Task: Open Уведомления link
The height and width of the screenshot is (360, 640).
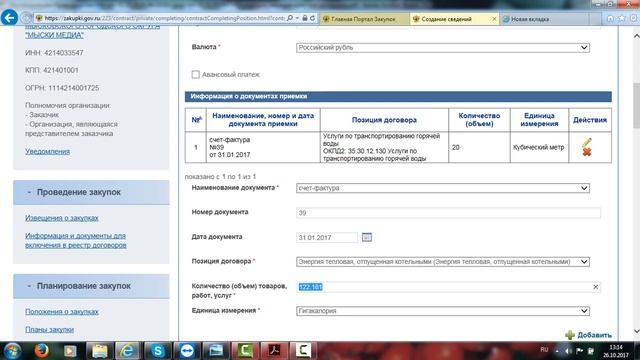Action: tap(47, 151)
